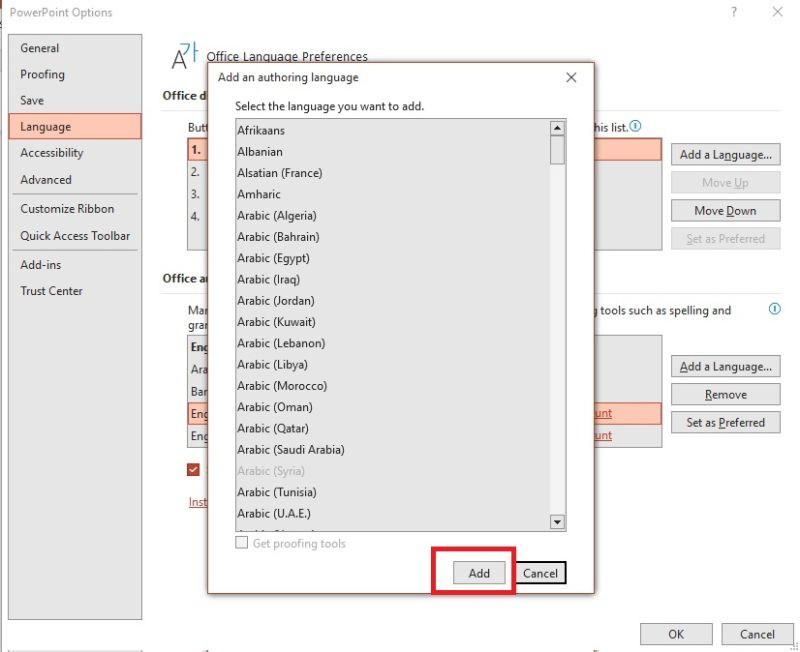Click the Help question mark icon
This screenshot has height=652, width=800.
pos(735,12)
